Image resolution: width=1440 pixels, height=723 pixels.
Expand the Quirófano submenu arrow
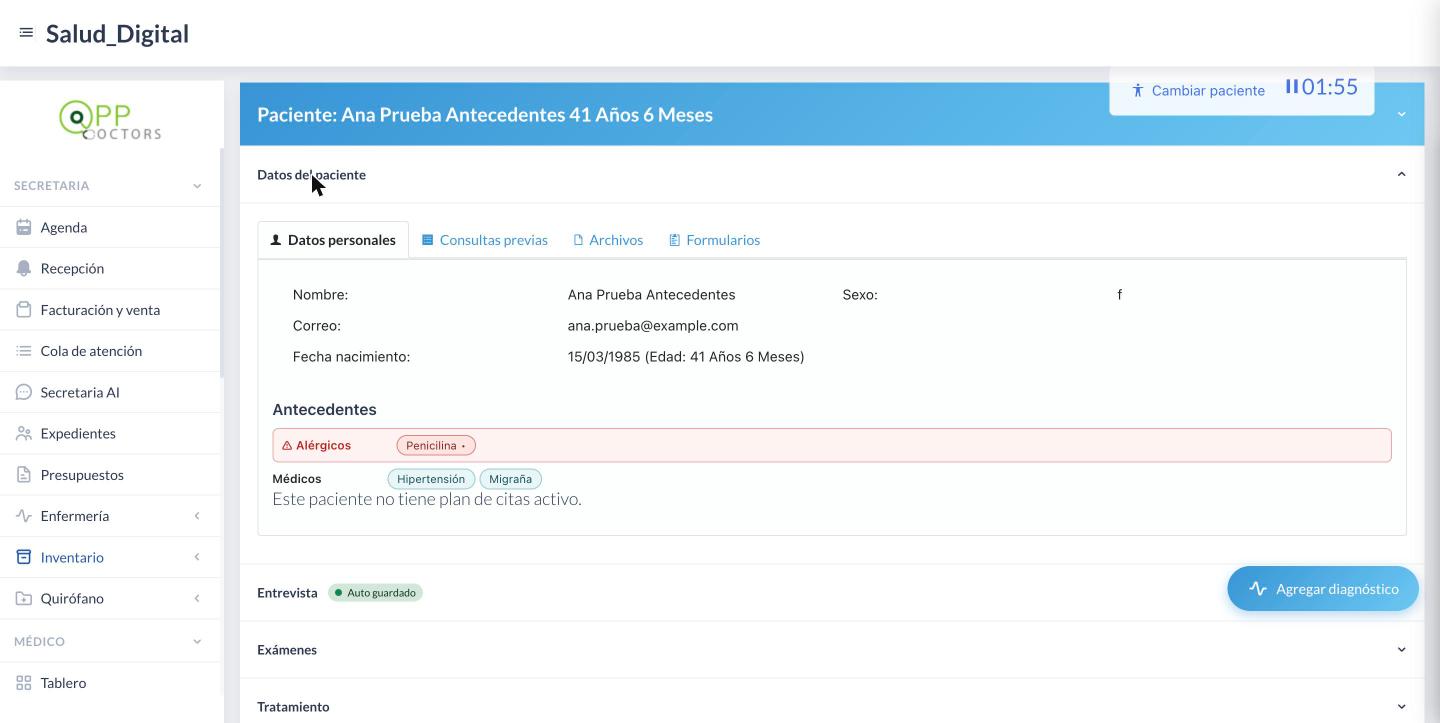pyautogui.click(x=197, y=598)
